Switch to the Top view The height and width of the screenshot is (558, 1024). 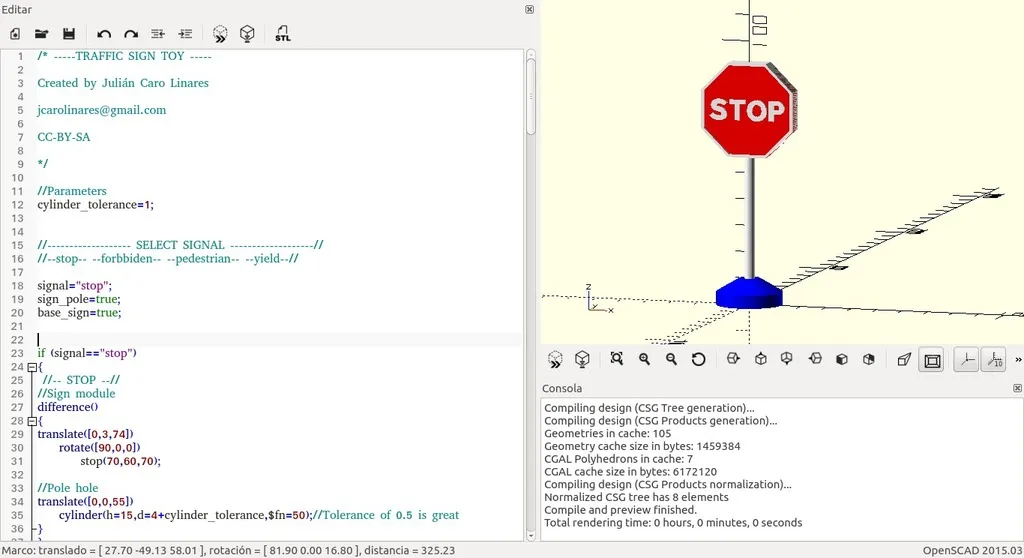pyautogui.click(x=761, y=359)
